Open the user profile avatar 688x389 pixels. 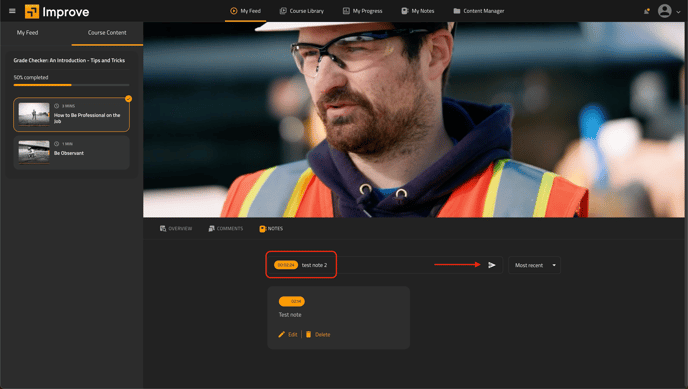[x=665, y=11]
